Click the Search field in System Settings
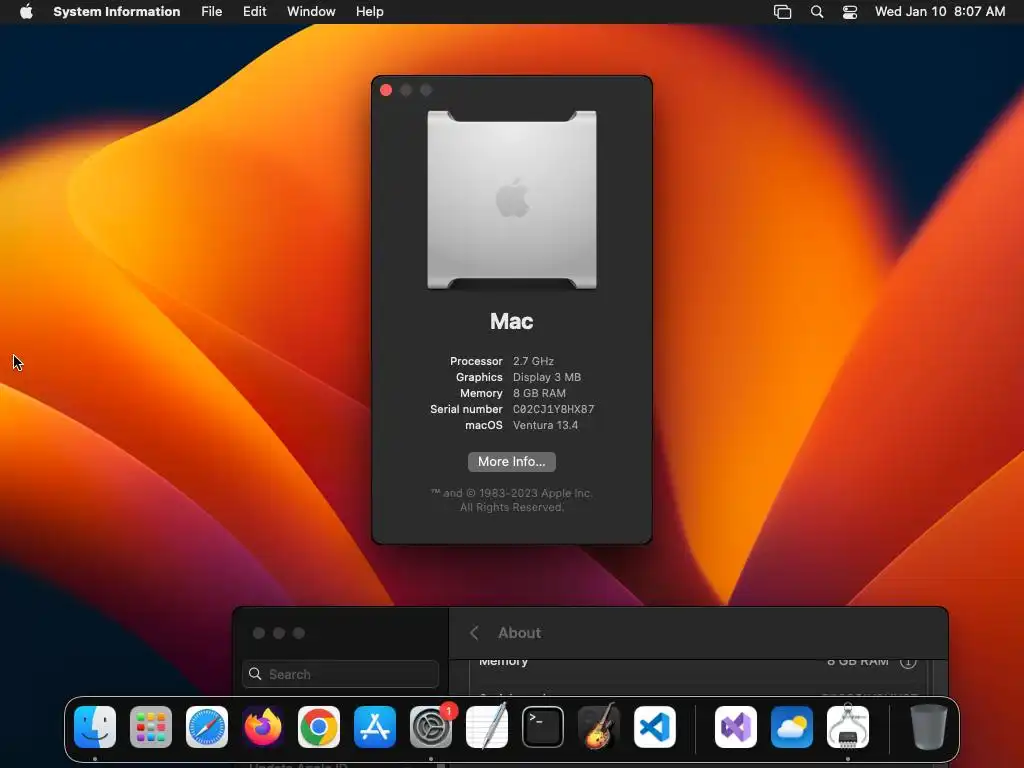1024x768 pixels. (x=340, y=674)
